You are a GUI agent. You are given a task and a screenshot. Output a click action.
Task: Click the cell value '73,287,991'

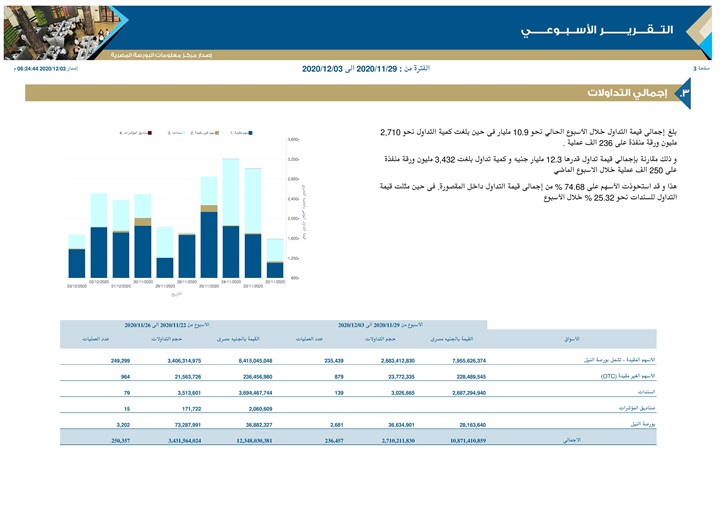pos(188,425)
